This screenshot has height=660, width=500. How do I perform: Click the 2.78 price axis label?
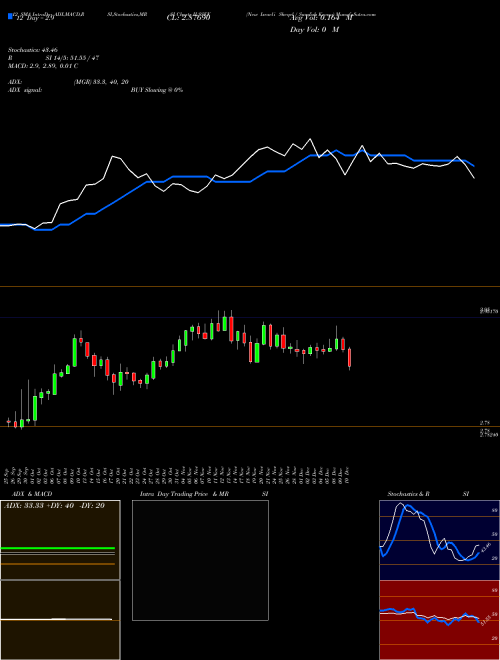coord(484,422)
